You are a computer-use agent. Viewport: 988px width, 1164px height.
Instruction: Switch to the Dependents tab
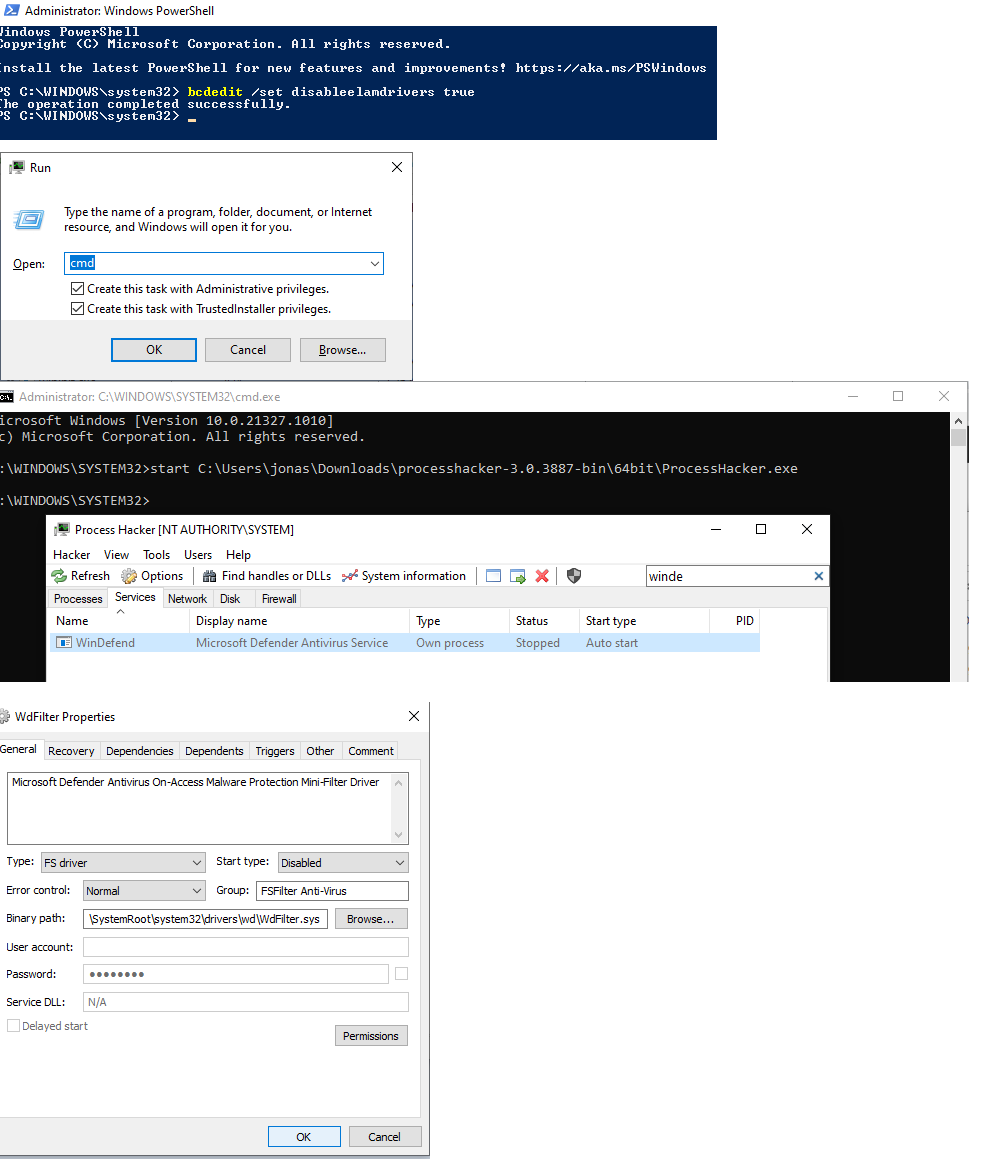[214, 751]
